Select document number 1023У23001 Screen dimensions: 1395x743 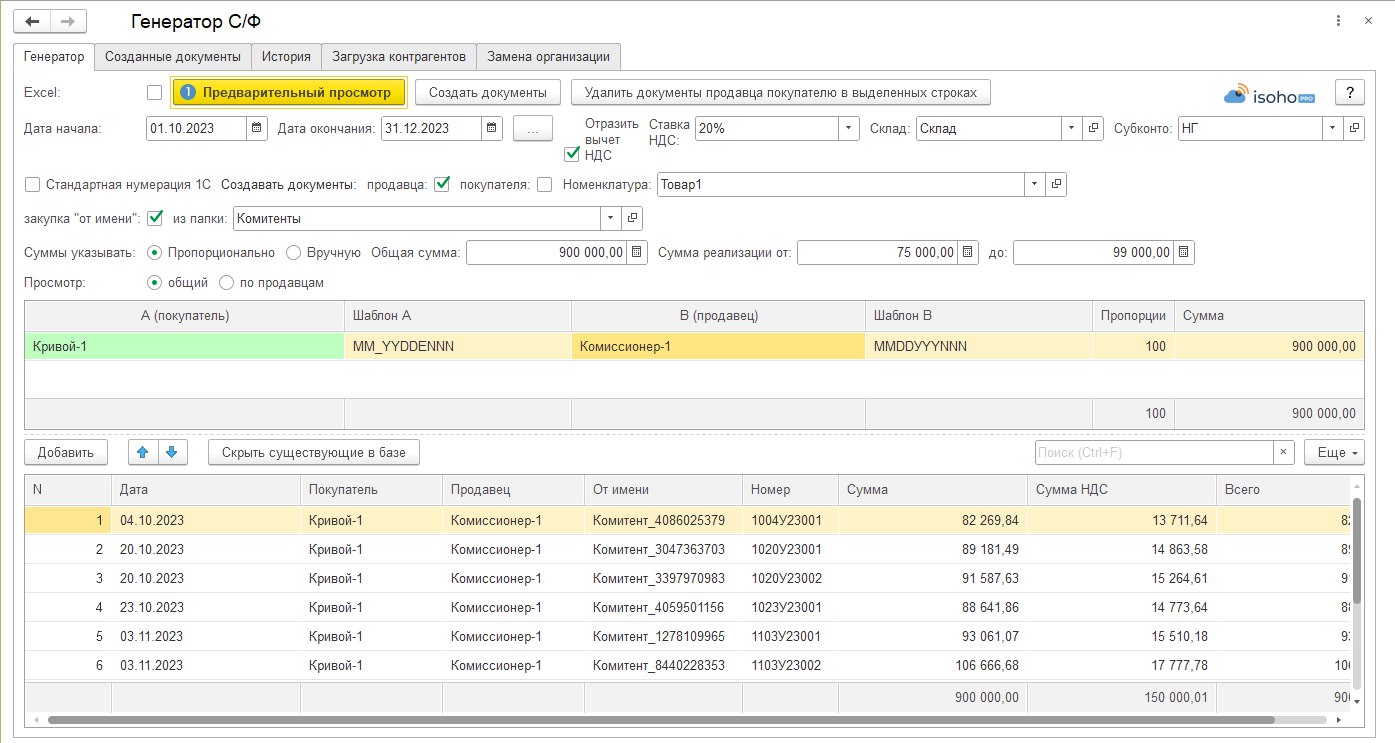point(788,607)
